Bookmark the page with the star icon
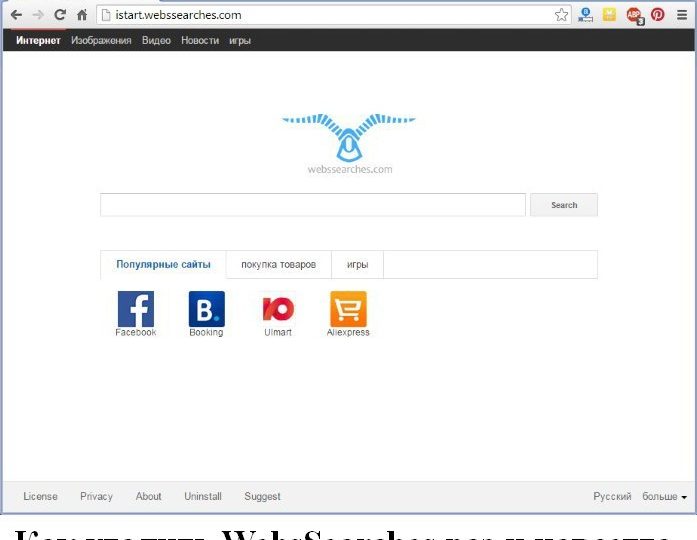The image size is (697, 540). 561,15
